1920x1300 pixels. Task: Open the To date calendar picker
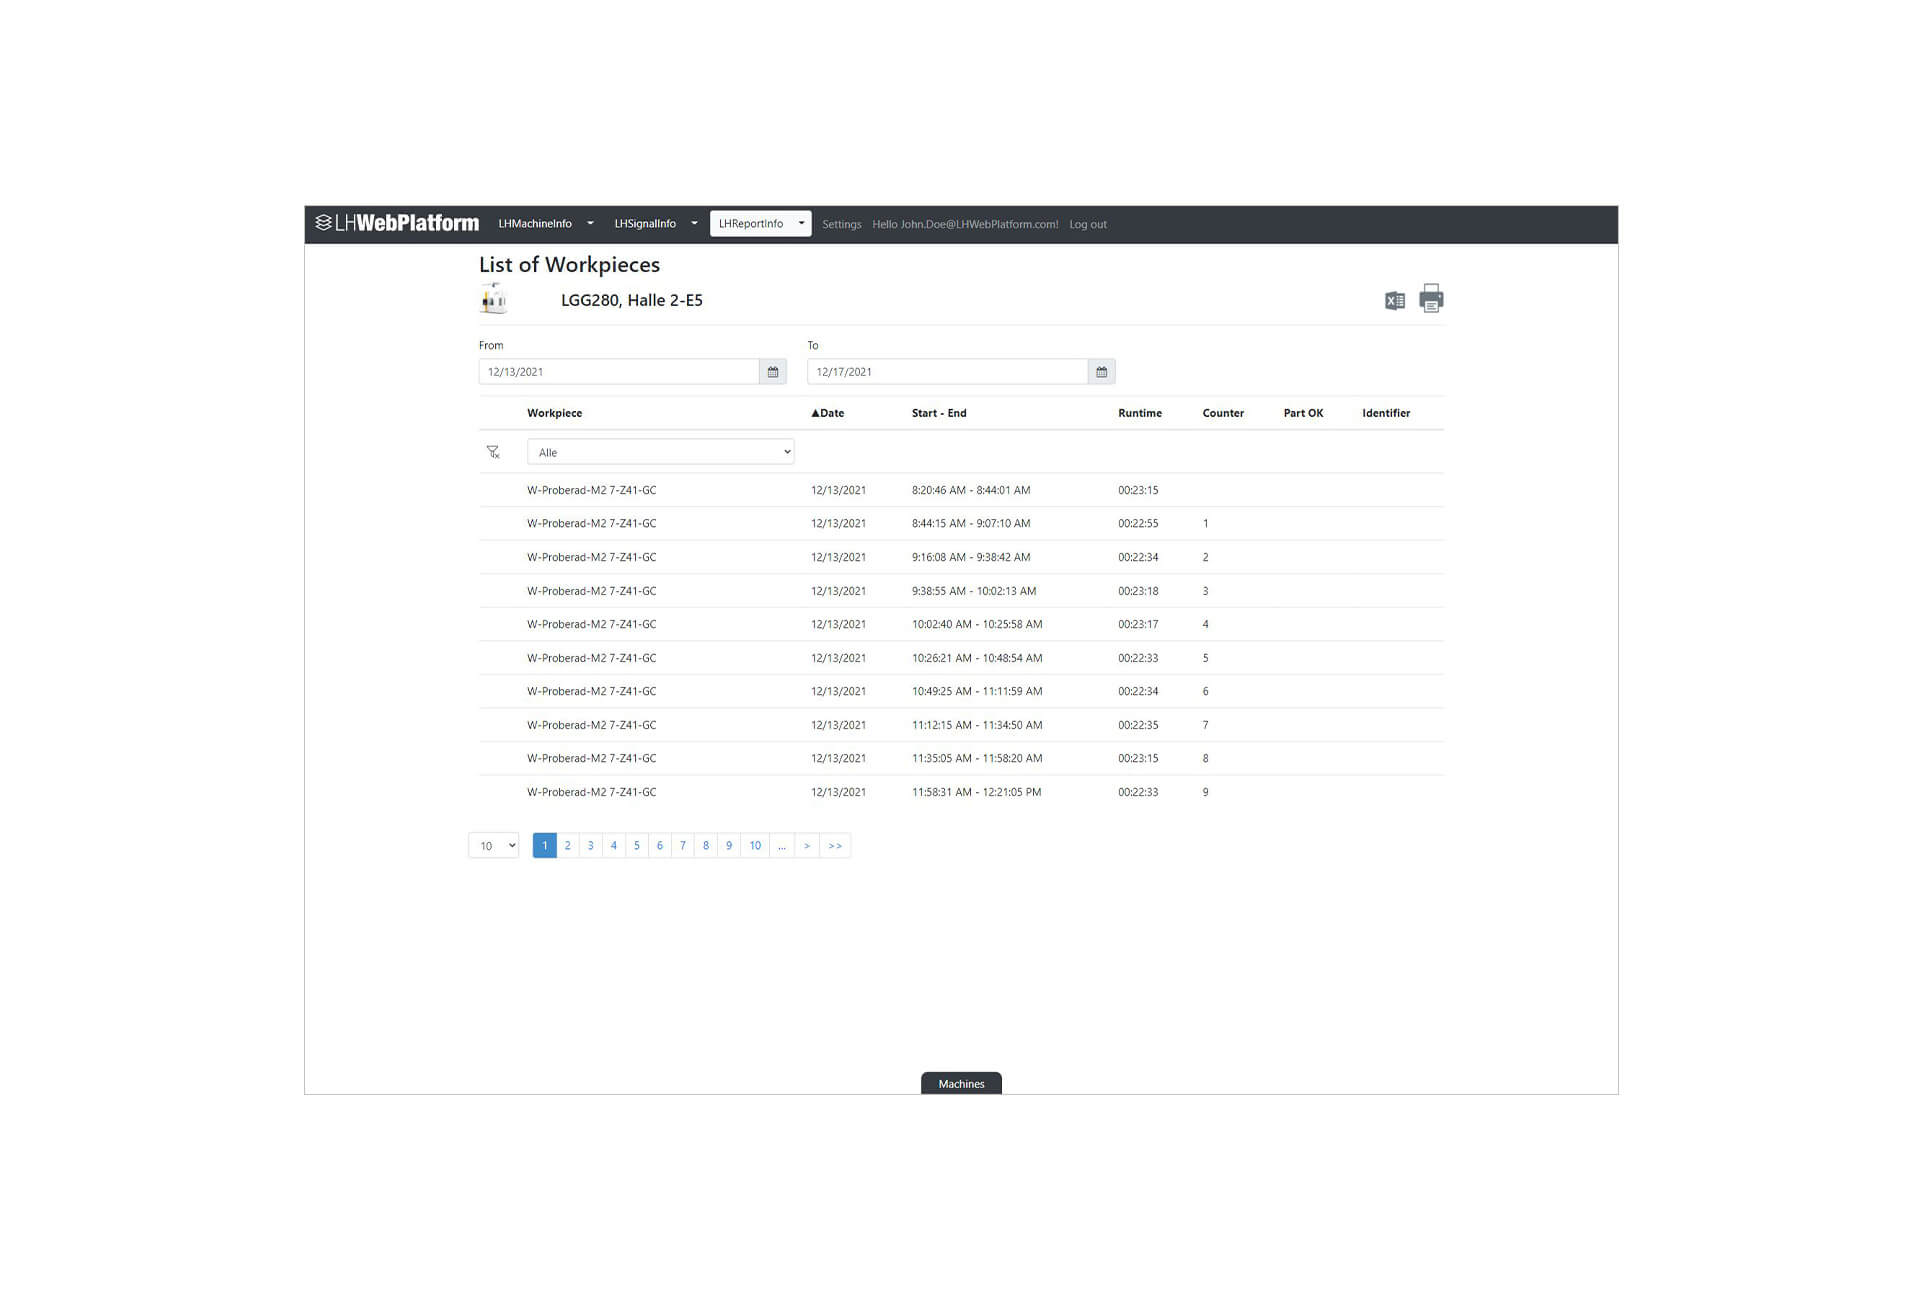point(1101,372)
